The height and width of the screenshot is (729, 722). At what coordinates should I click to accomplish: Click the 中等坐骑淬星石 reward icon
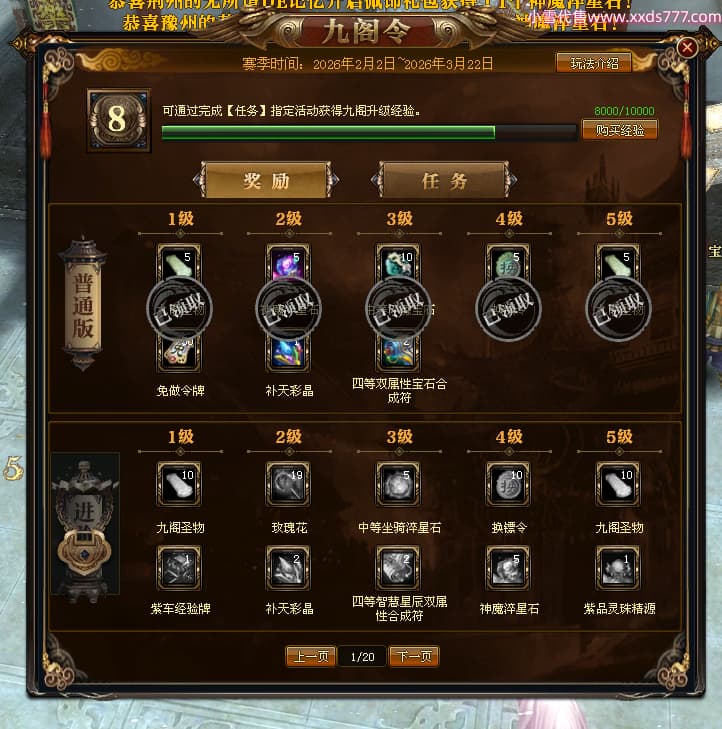[x=398, y=484]
